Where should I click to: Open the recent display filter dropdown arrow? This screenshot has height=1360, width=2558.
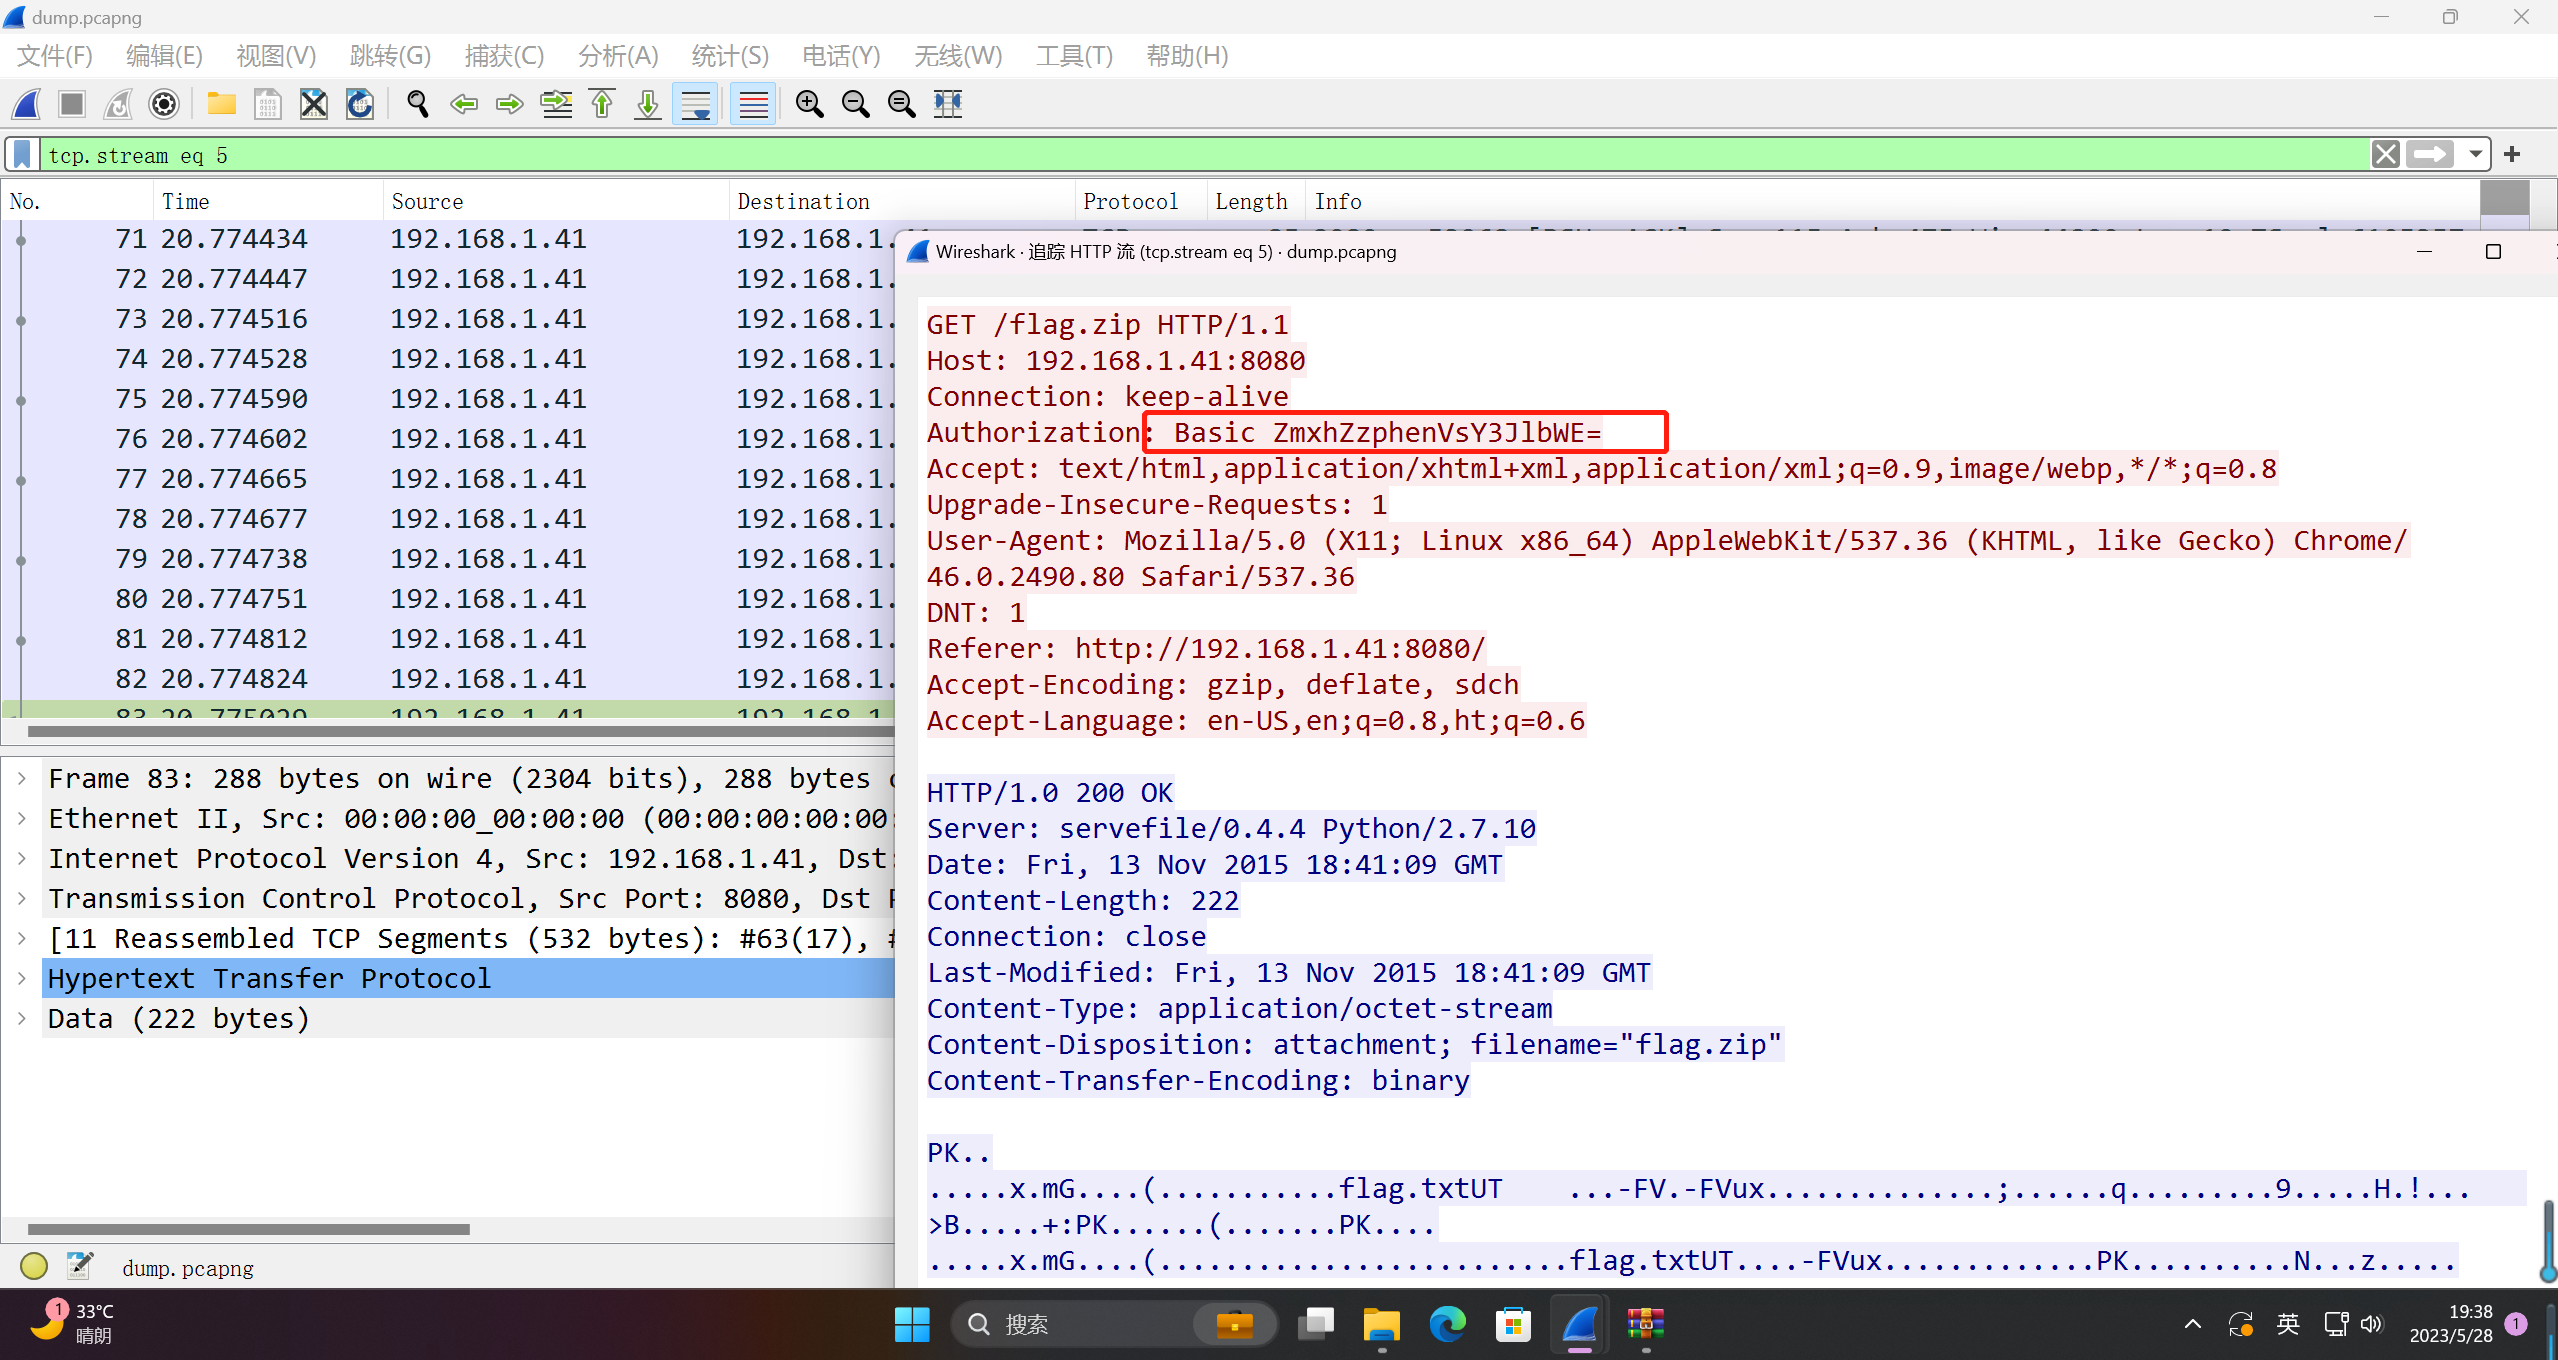tap(2475, 155)
